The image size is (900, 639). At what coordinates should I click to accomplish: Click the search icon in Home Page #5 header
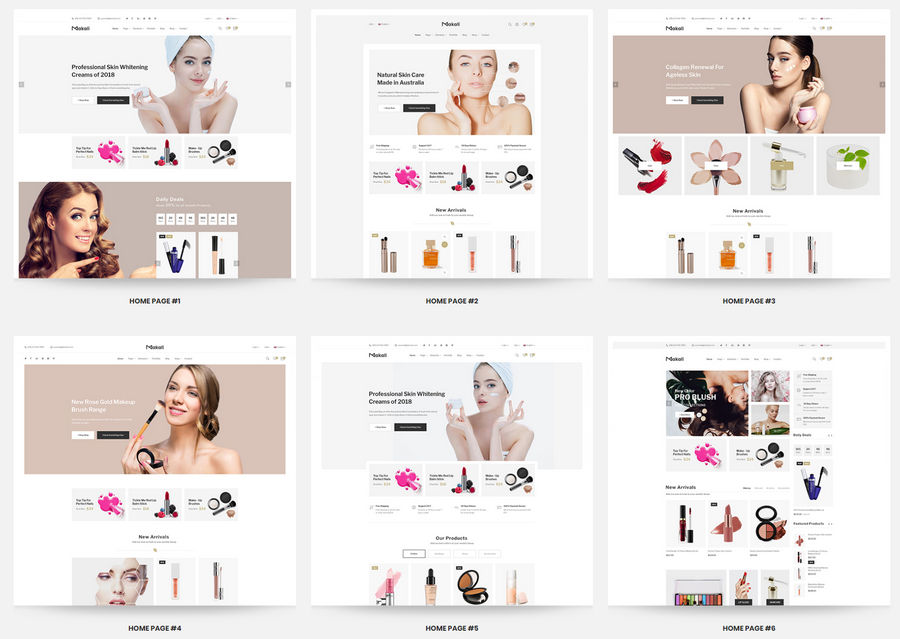[x=517, y=355]
